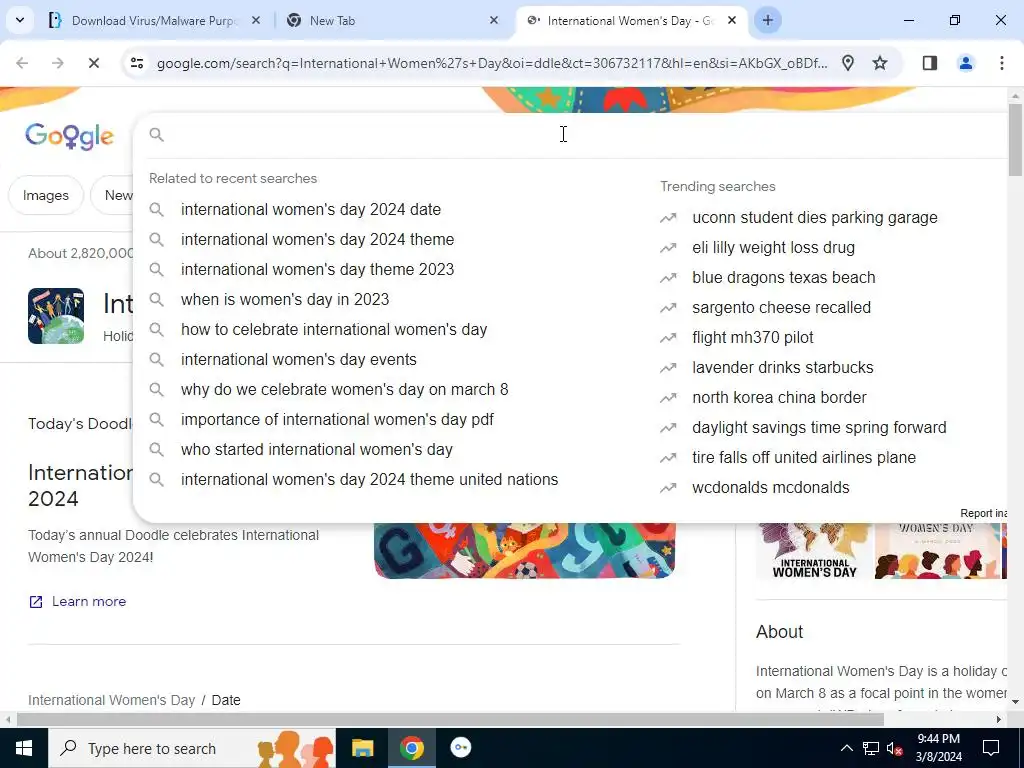Click the vertical page scrollbar thumb
The height and width of the screenshot is (768, 1024).
[1016, 140]
